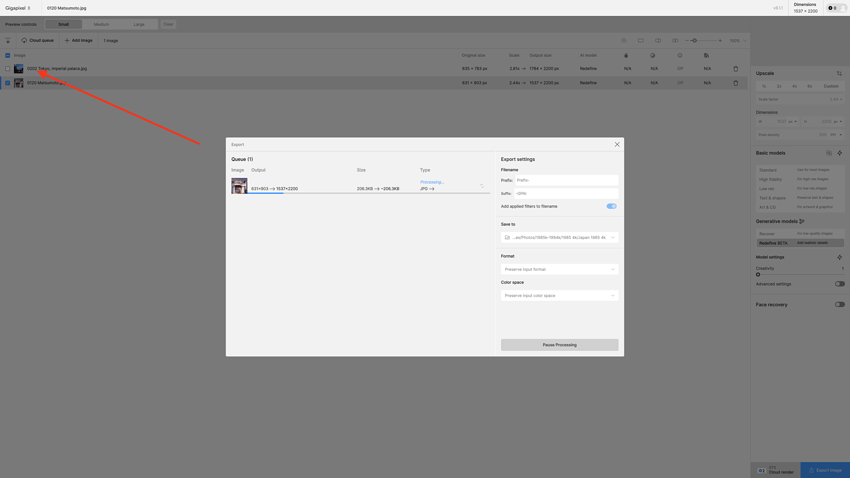Click Pause Processing button
Image resolution: width=850 pixels, height=478 pixels.
coord(559,345)
